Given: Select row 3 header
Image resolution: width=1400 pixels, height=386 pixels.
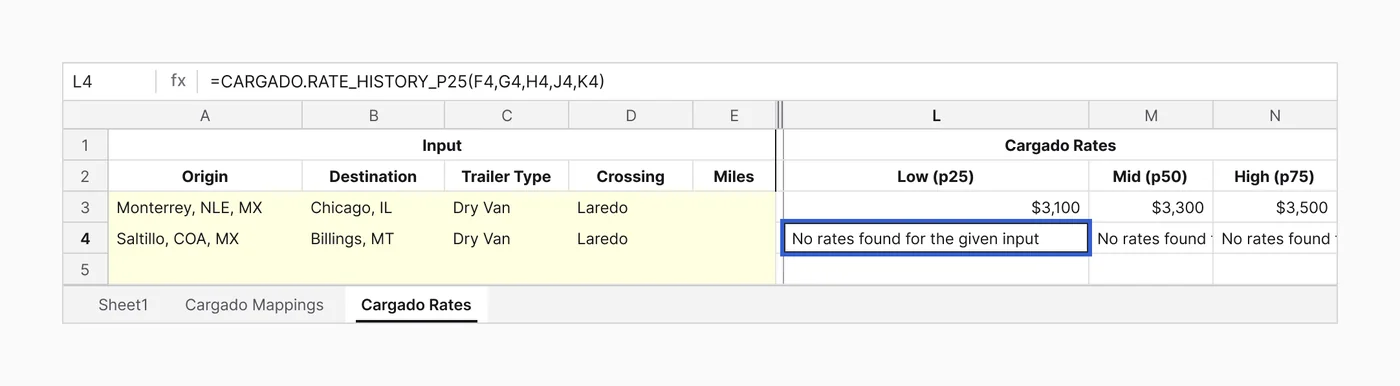Looking at the screenshot, I should [85, 208].
